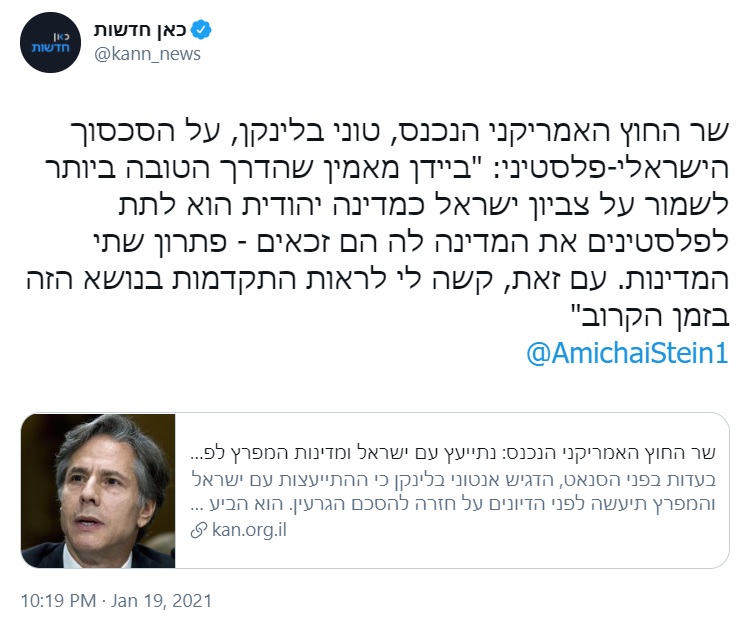Click the Jan 19, 2021 date
Image resolution: width=749 pixels, height=622 pixels.
click(x=161, y=601)
